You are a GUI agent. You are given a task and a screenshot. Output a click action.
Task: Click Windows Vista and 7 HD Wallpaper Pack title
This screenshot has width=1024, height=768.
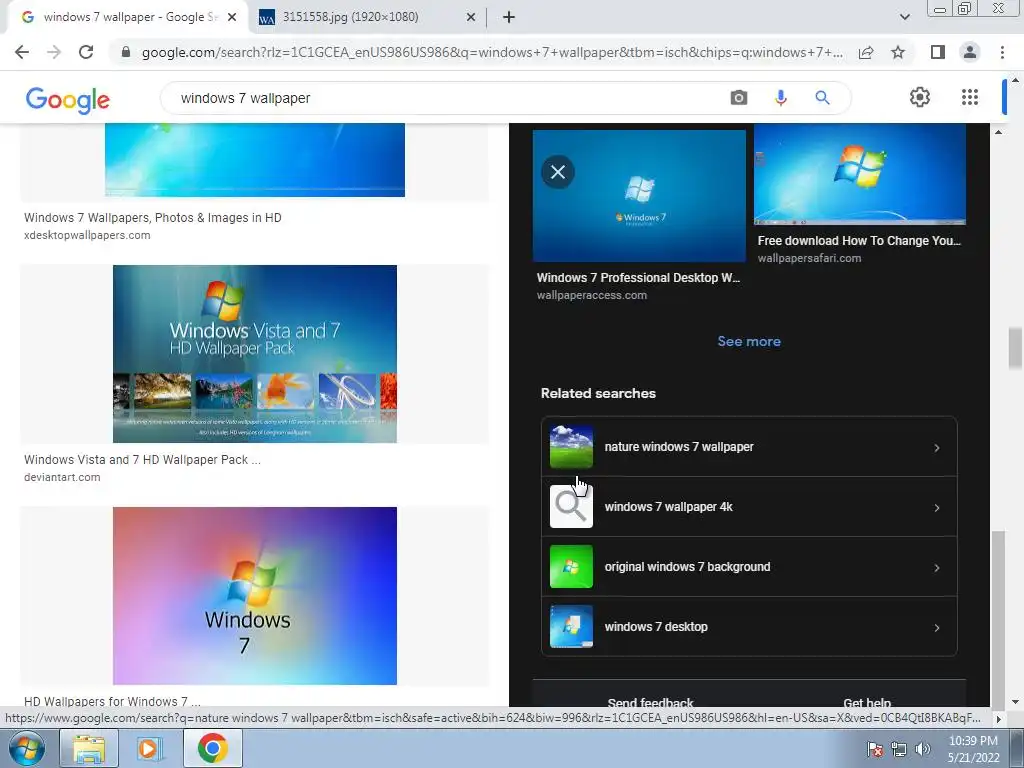pos(142,460)
